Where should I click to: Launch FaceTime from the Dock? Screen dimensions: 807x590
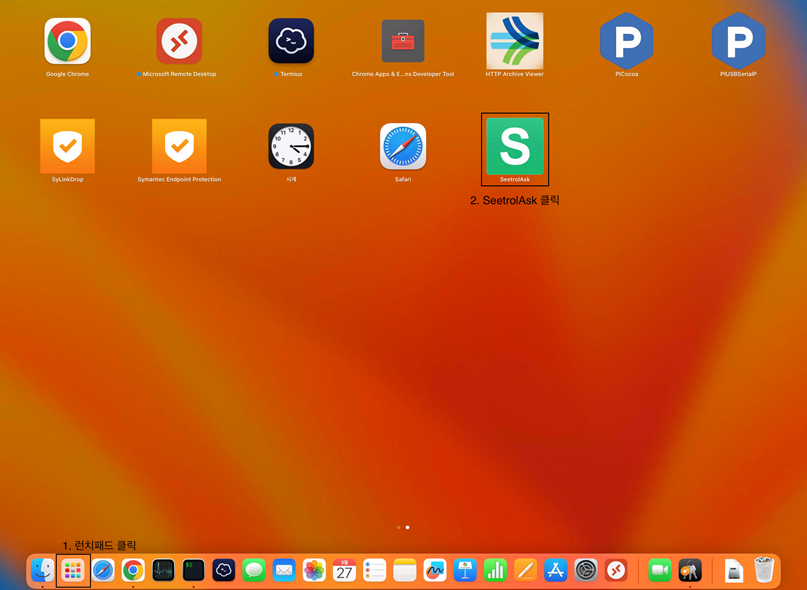click(x=659, y=570)
